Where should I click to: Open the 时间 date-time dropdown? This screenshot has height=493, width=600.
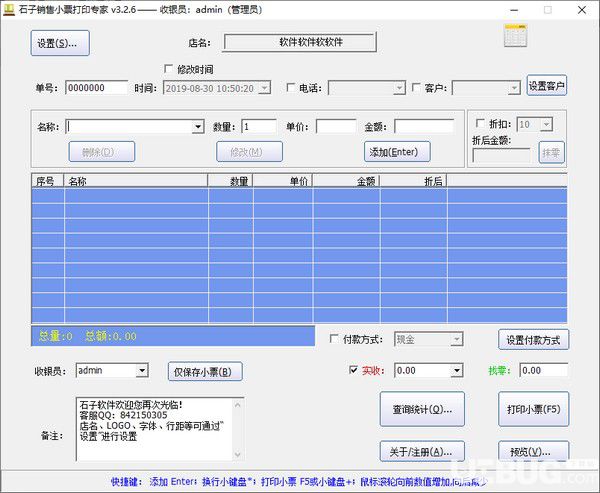click(264, 88)
